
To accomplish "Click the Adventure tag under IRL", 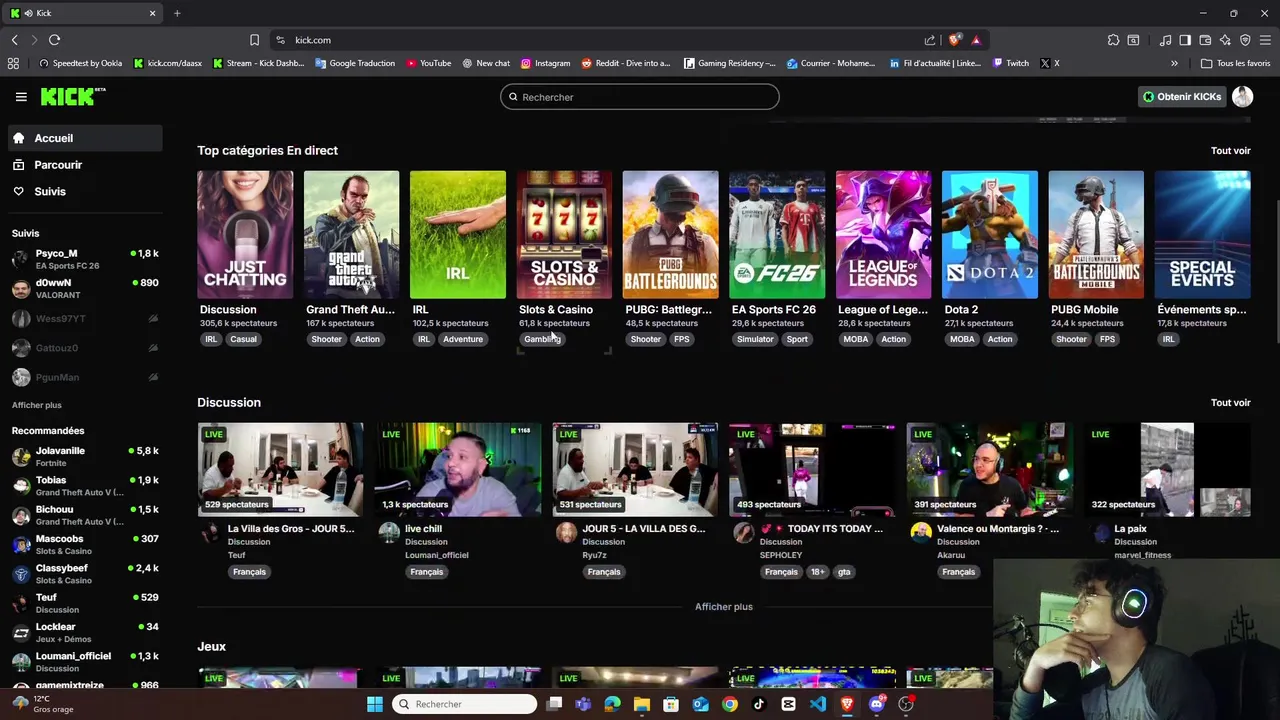I will click(463, 339).
